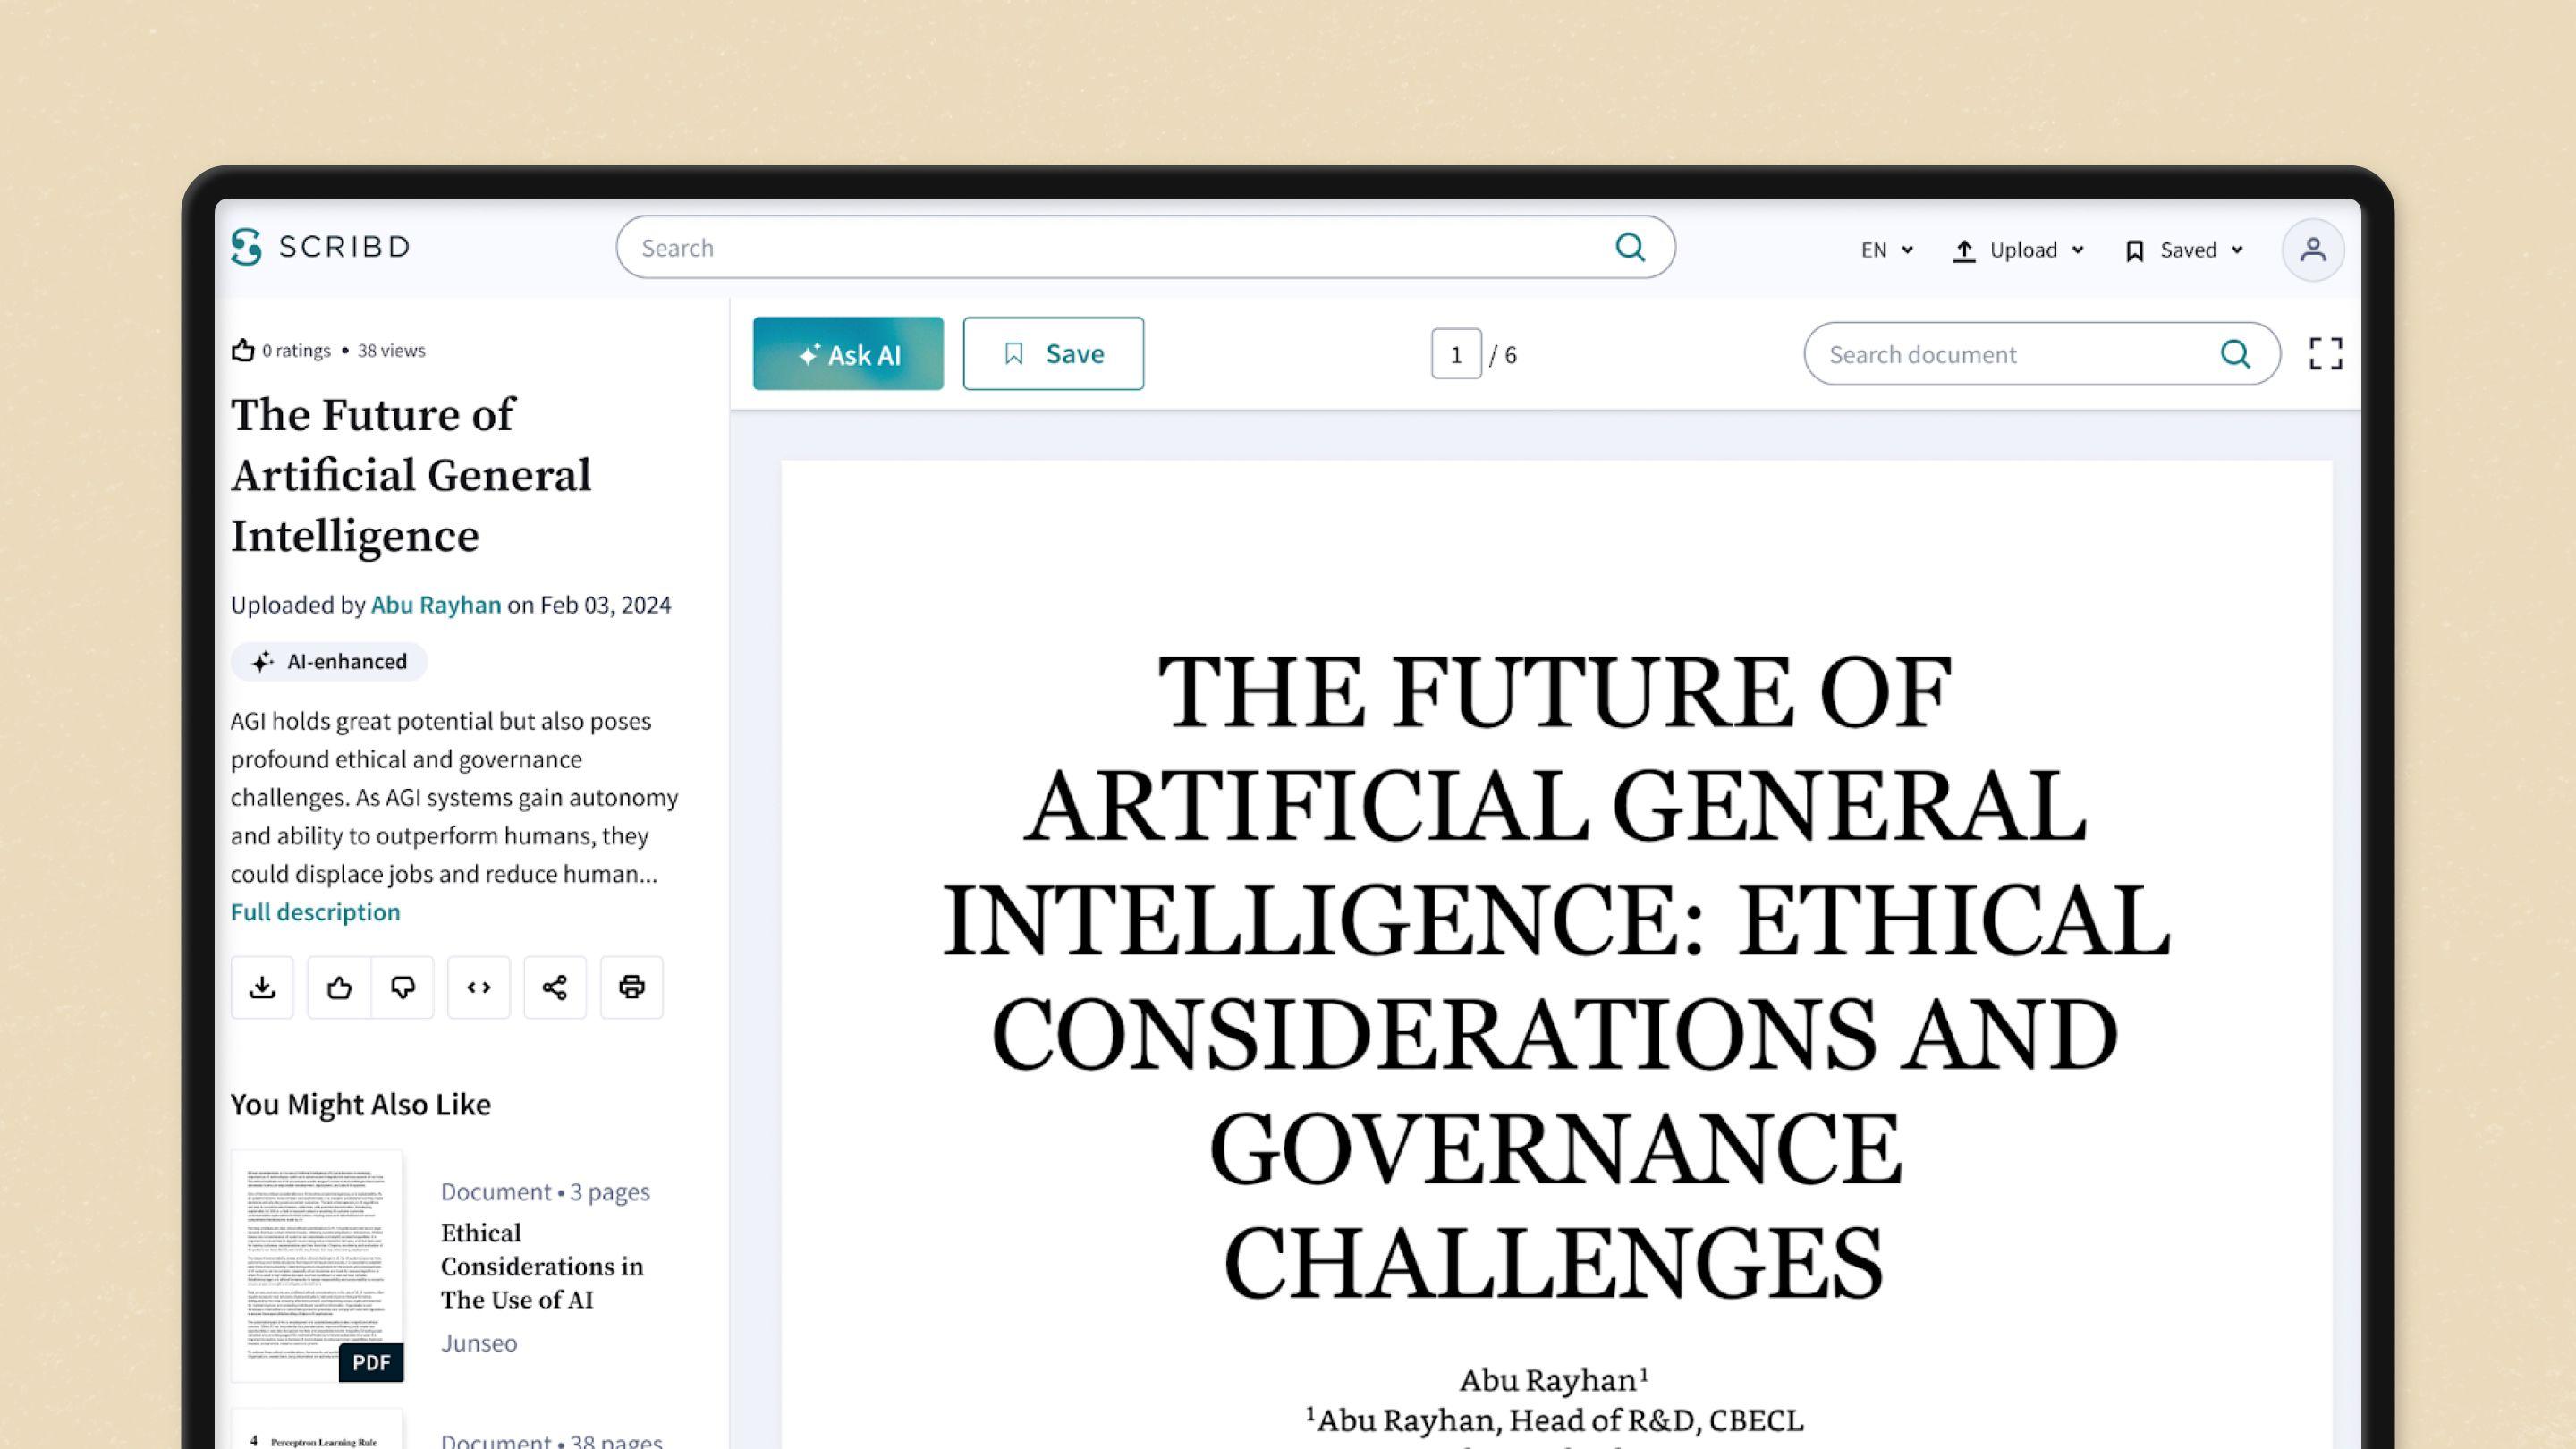Click the Abu Rayhan uploader link
The width and height of the screenshot is (2576, 1449).
pyautogui.click(x=436, y=605)
